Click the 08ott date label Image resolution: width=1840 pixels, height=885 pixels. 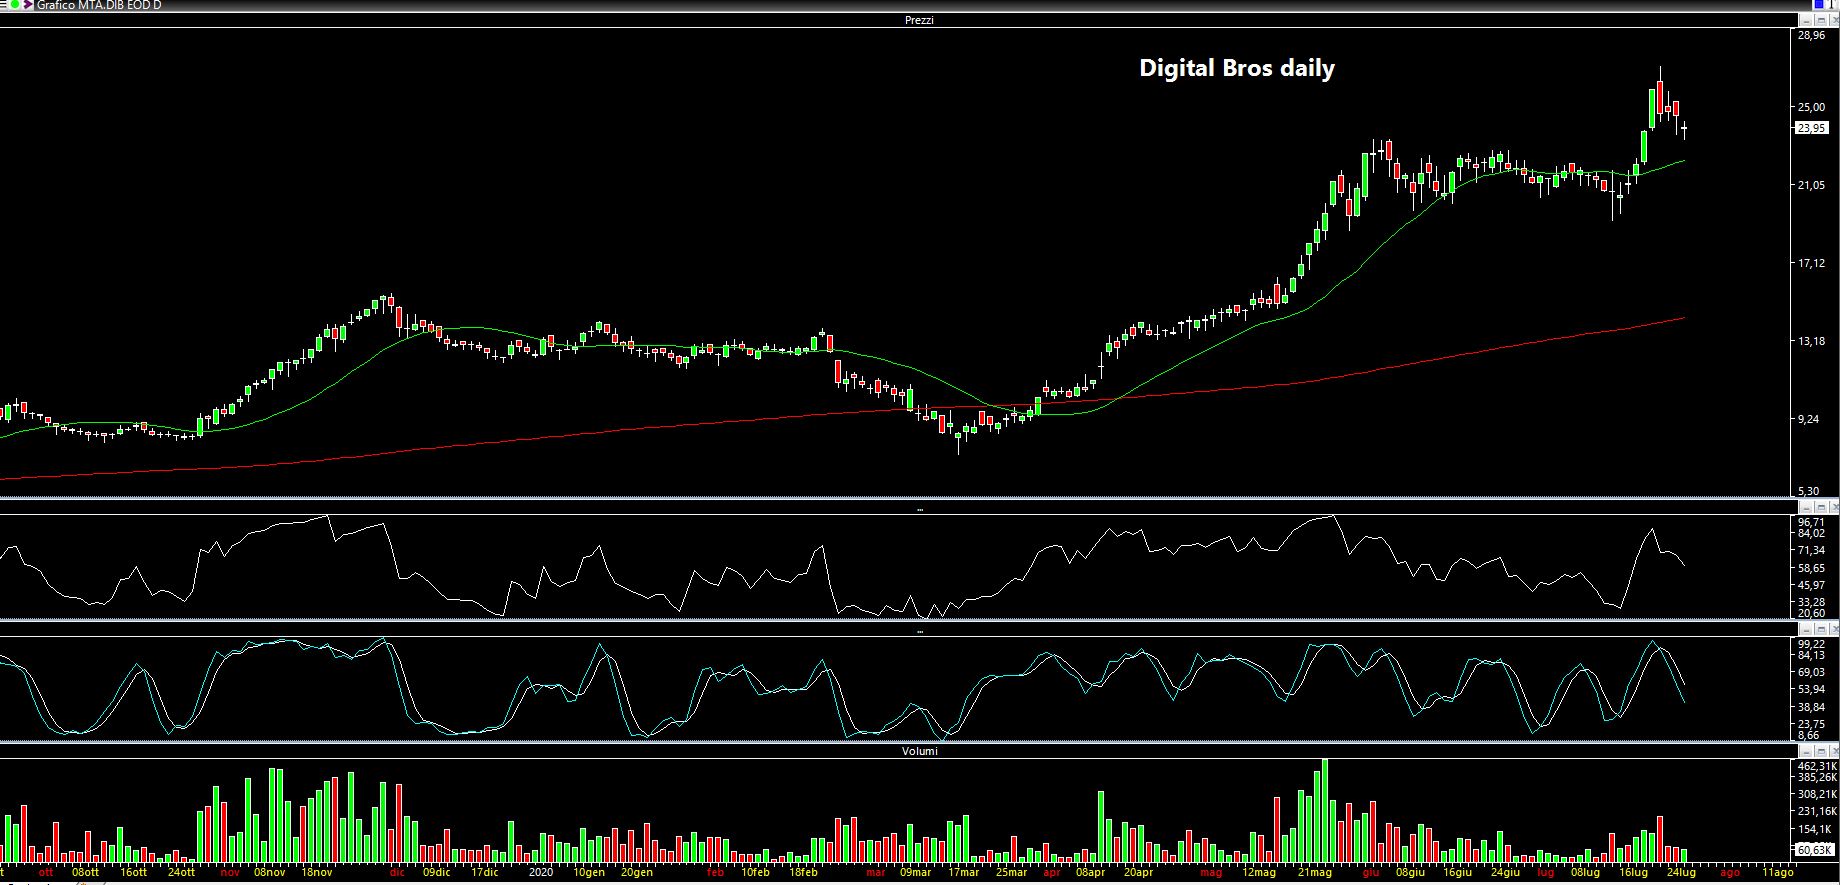(86, 872)
